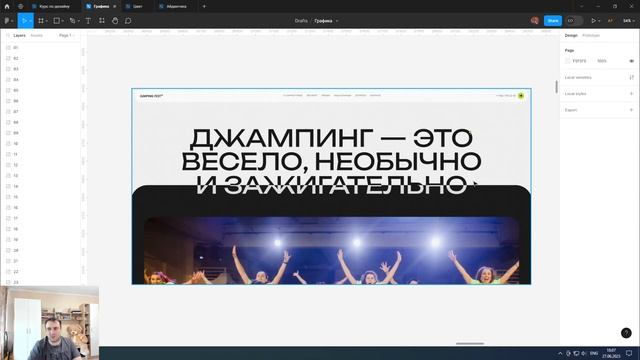Open the Design tab
The image size is (640, 360).
click(x=571, y=36)
